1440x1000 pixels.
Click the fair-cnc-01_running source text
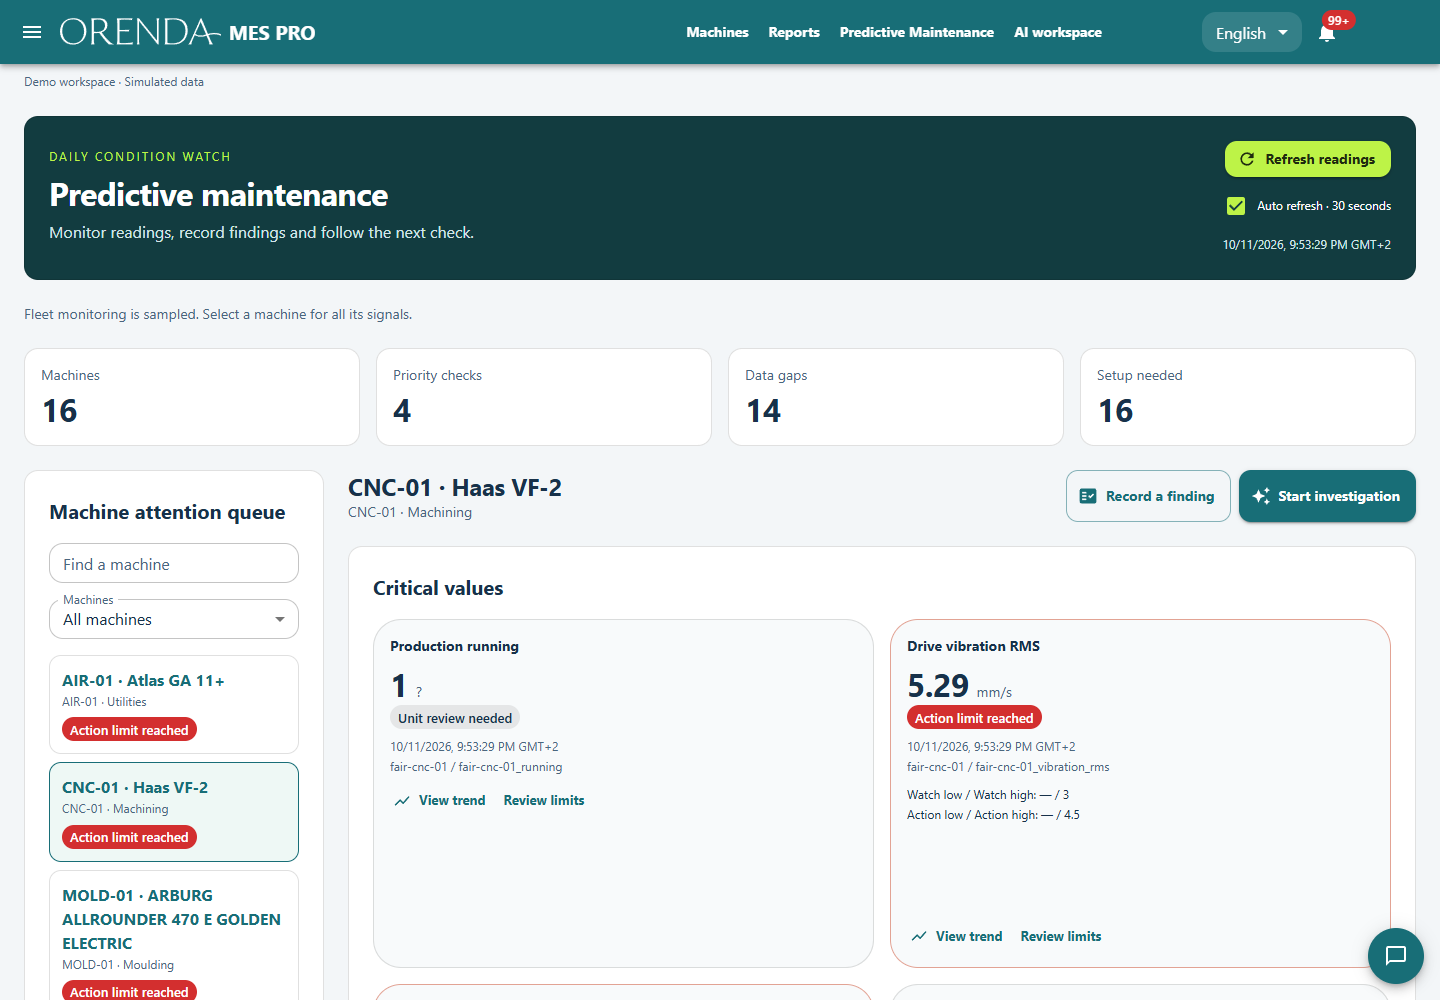pyautogui.click(x=476, y=767)
